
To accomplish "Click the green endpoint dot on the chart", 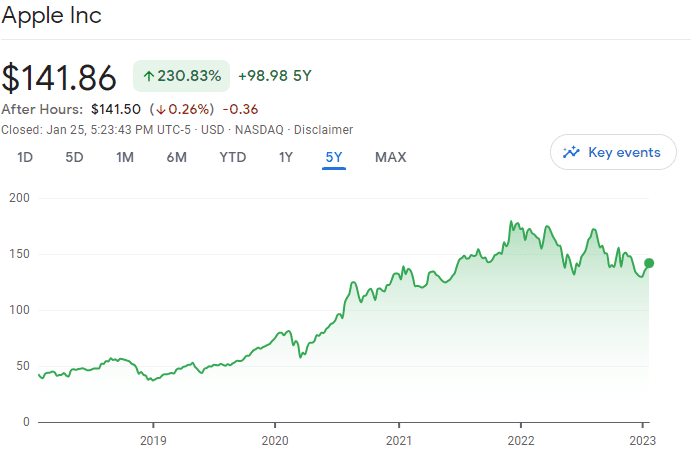I will [649, 263].
